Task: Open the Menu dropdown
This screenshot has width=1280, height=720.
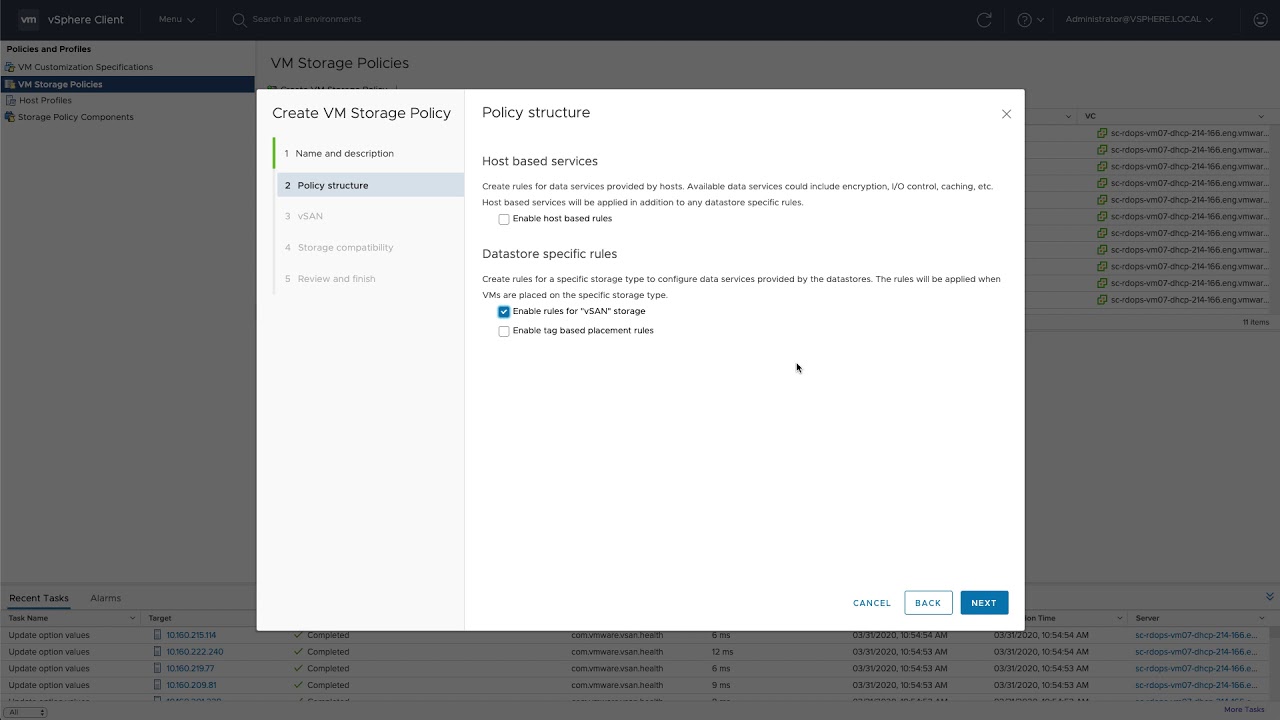Action: [176, 20]
